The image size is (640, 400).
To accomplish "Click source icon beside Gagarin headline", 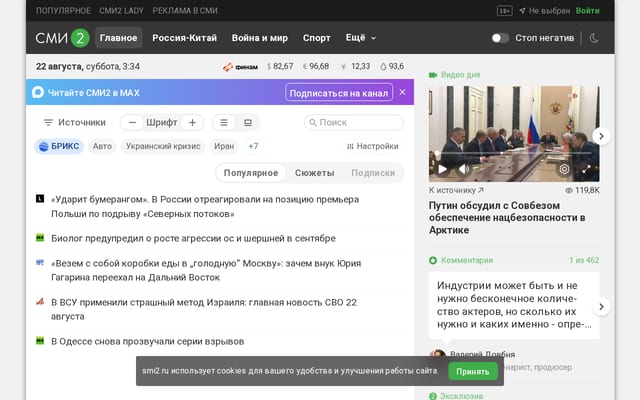I will tap(40, 262).
